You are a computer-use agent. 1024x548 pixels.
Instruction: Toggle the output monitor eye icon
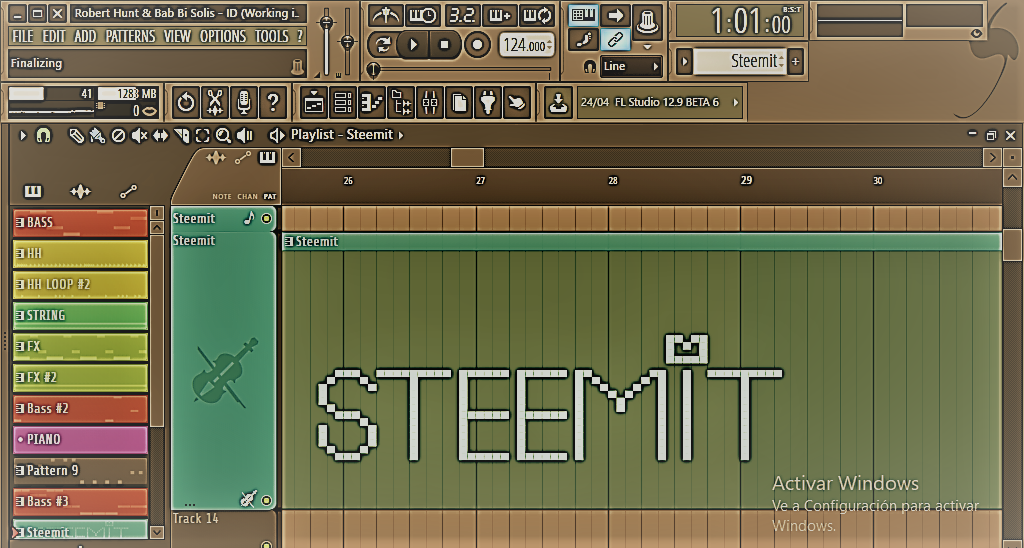click(976, 33)
